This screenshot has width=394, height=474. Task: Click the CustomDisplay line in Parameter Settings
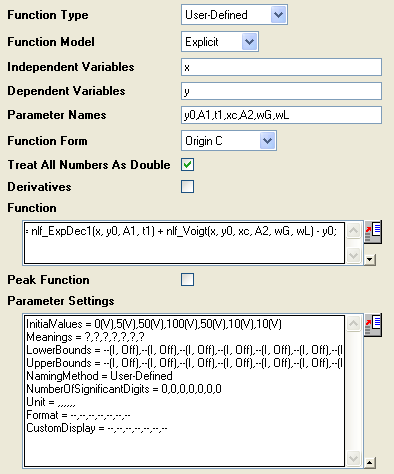pyautogui.click(x=97, y=428)
